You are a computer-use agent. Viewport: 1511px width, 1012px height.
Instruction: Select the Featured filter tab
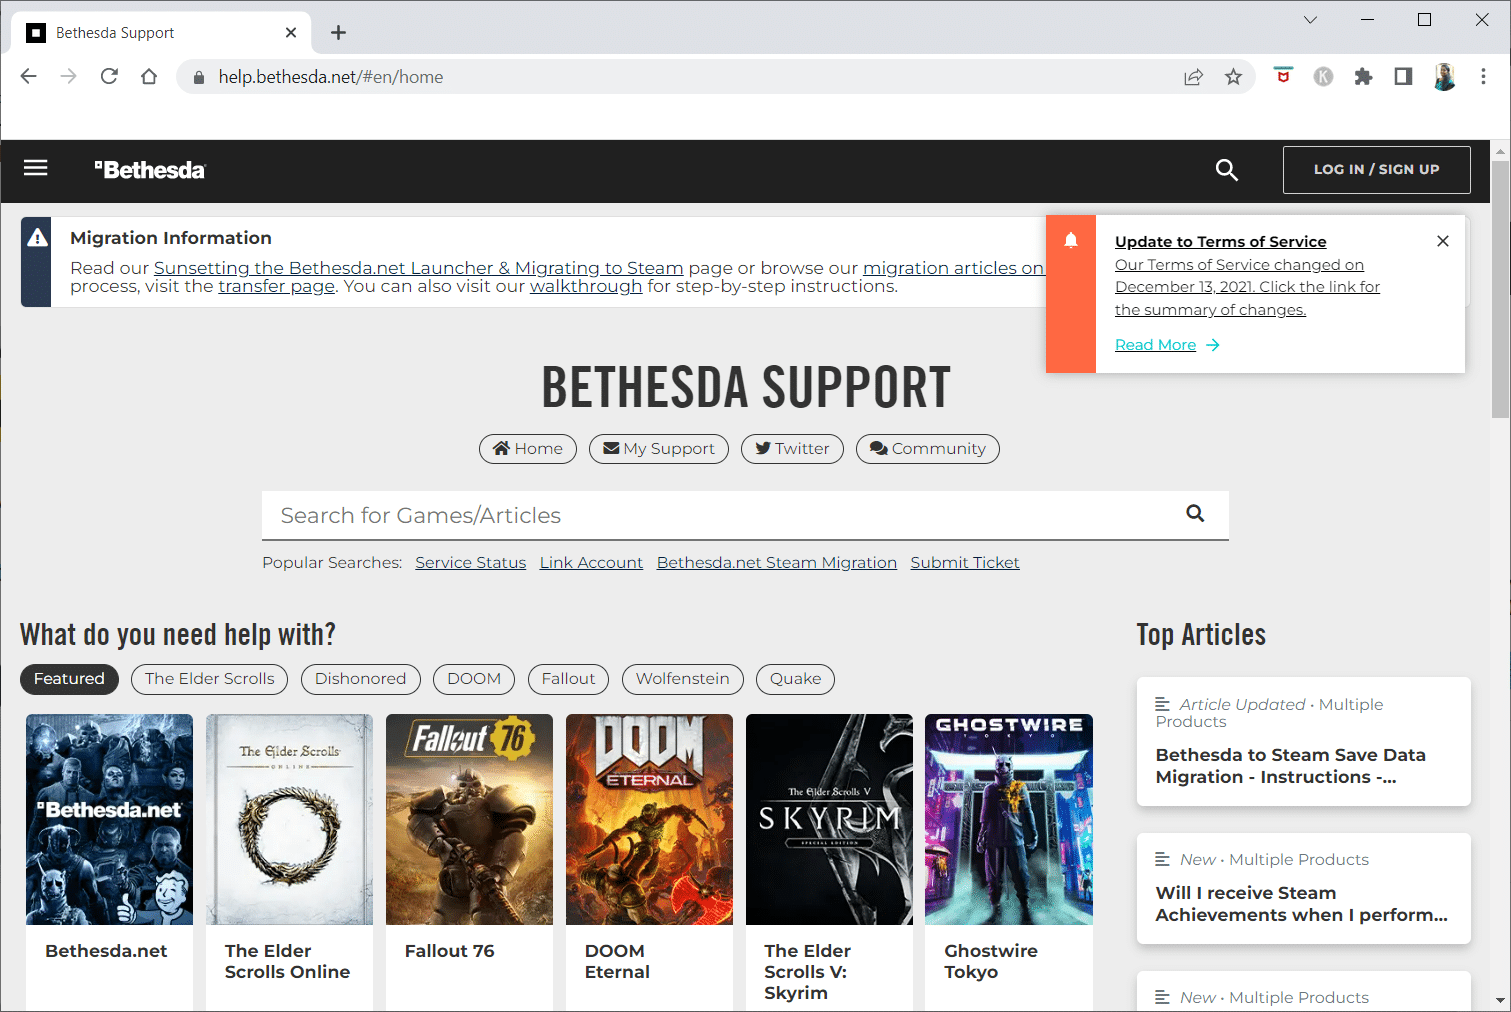pos(69,679)
